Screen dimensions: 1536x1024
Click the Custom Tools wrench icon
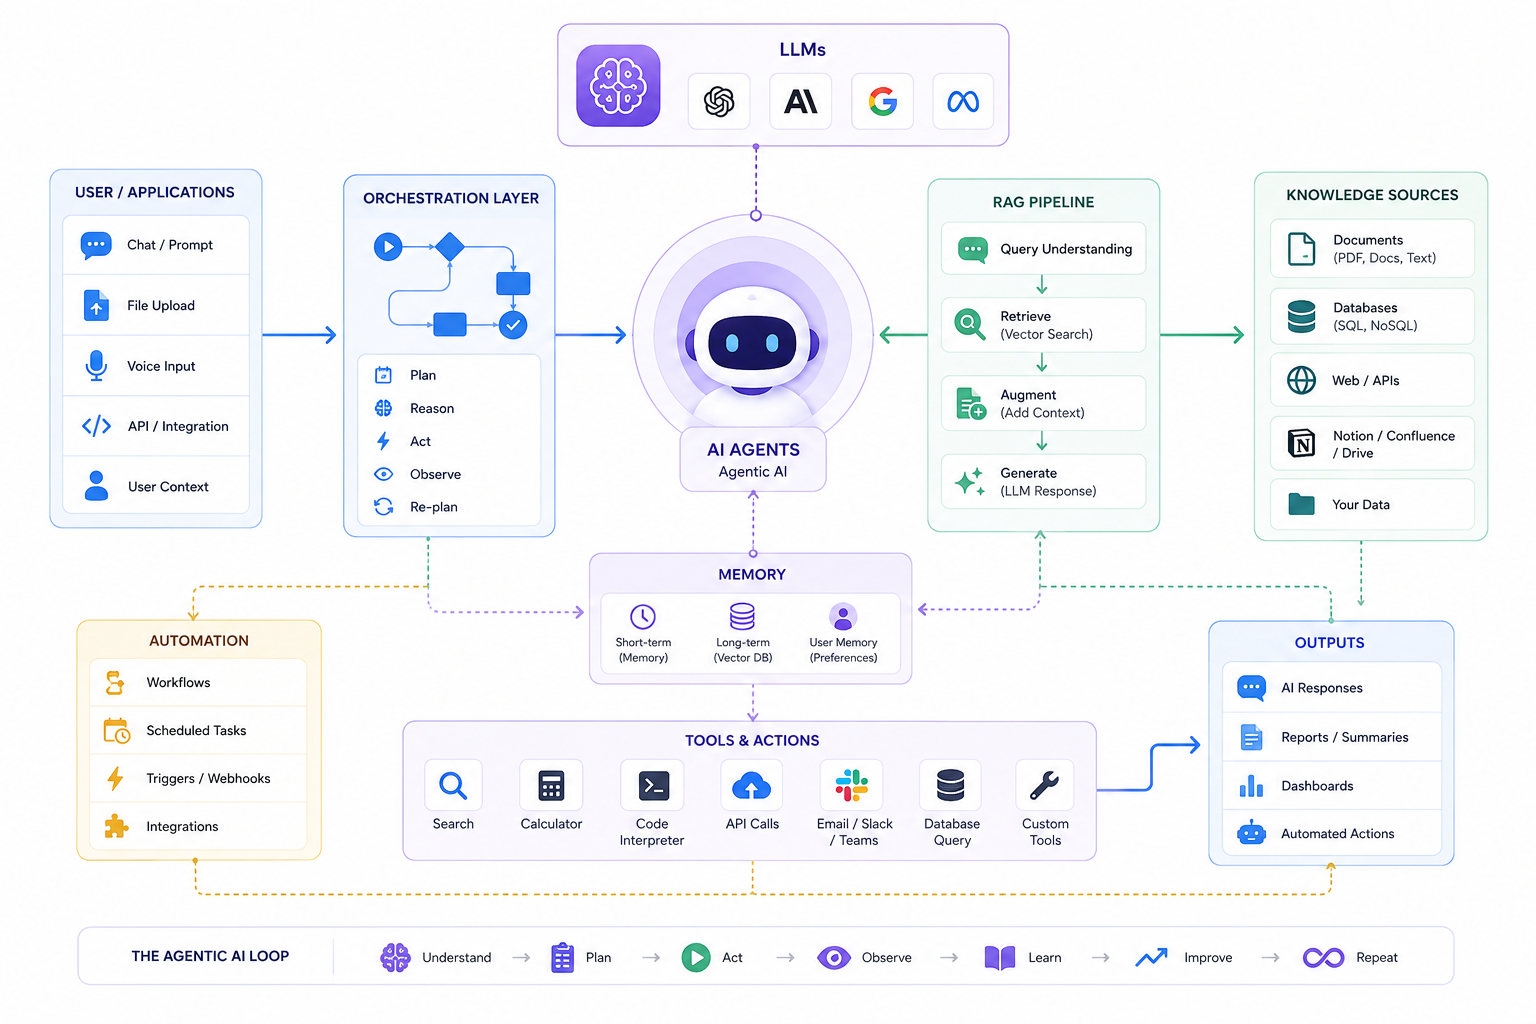[1045, 786]
